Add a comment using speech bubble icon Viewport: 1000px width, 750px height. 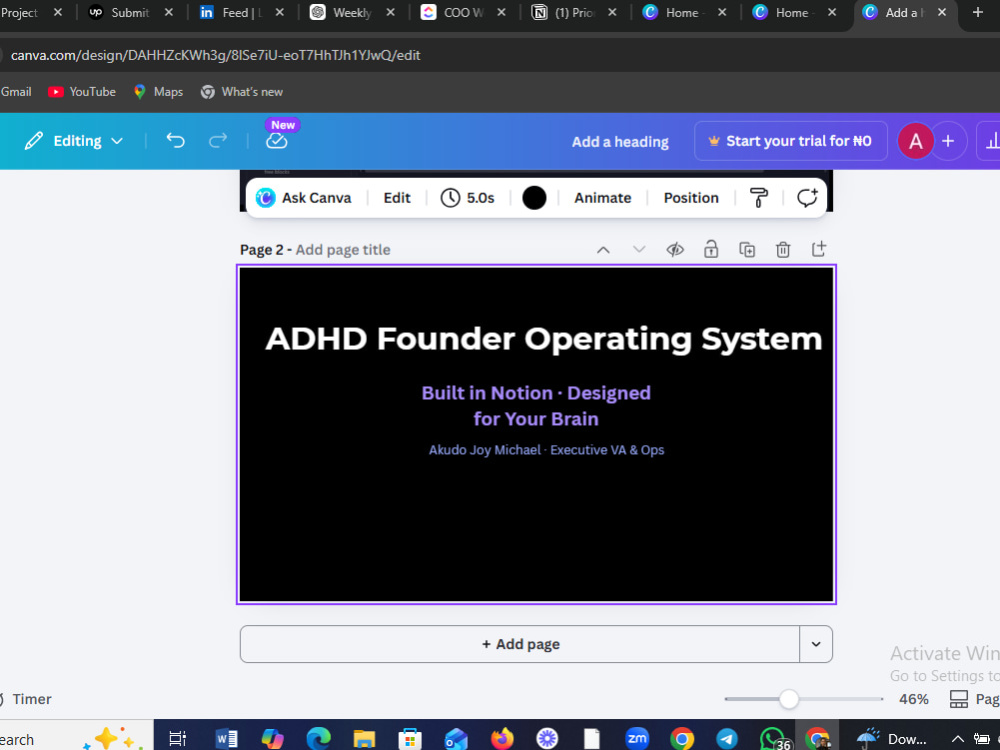(x=807, y=198)
